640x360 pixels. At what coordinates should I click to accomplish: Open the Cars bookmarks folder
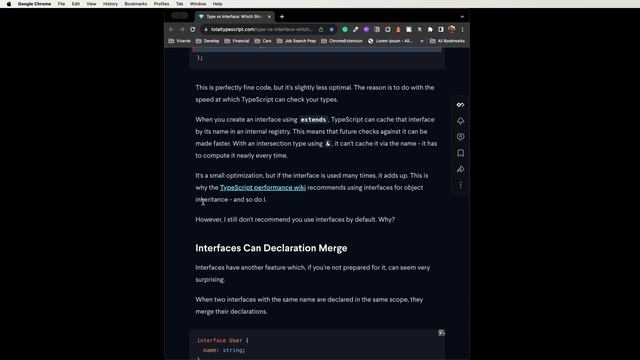pyautogui.click(x=263, y=41)
